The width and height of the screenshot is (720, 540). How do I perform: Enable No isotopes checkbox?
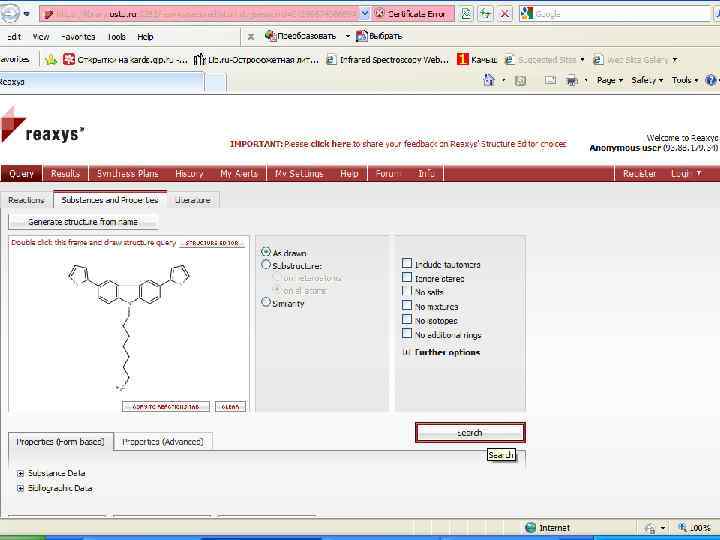(x=407, y=319)
